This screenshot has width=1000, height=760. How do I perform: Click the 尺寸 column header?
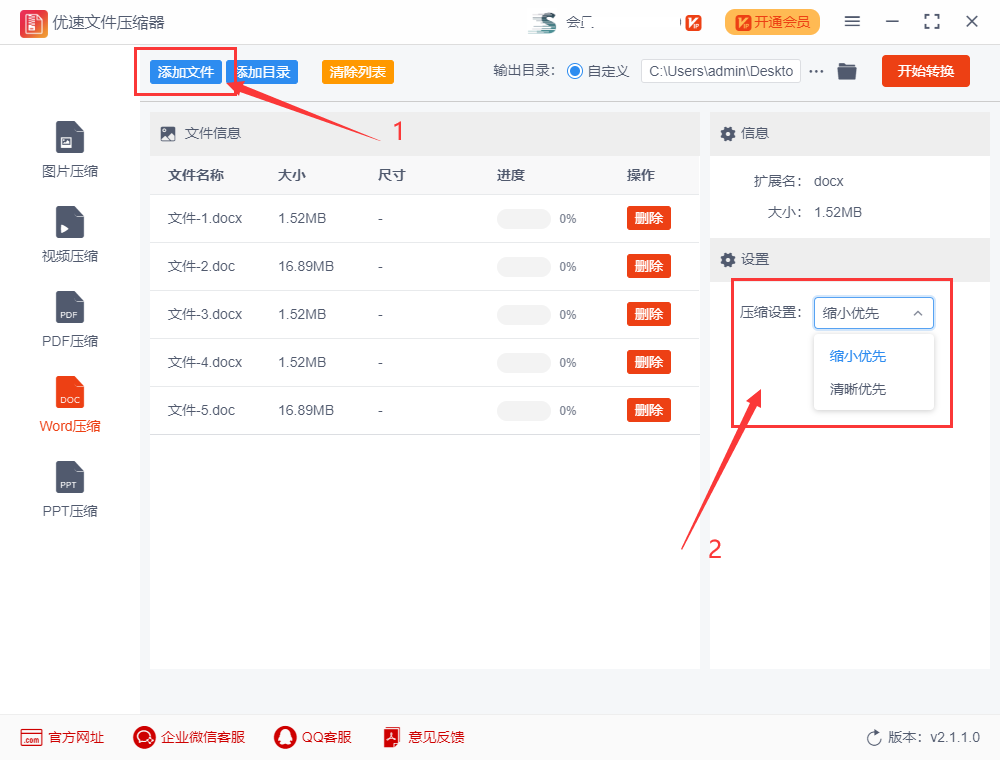click(392, 175)
